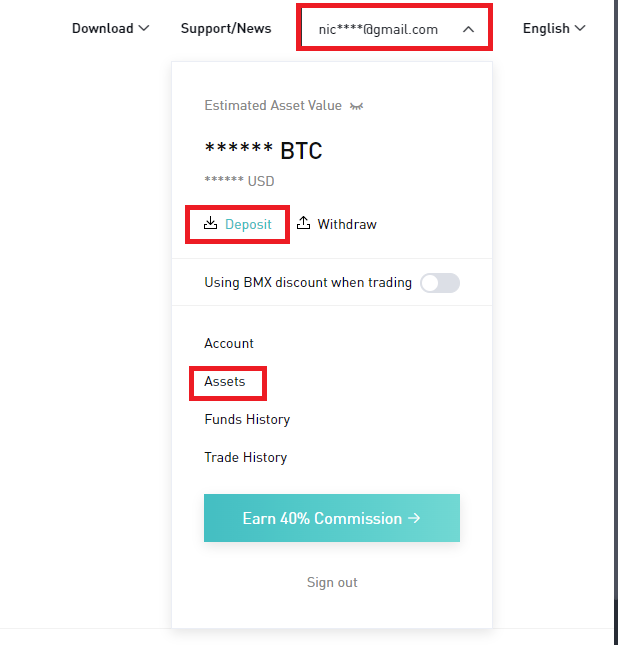
Task: View Trade History
Action: pos(245,457)
